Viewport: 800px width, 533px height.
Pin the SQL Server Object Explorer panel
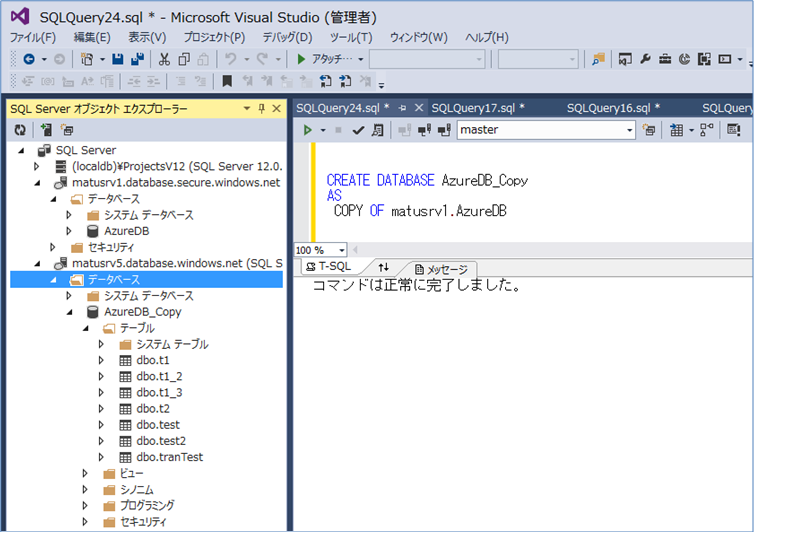262,108
